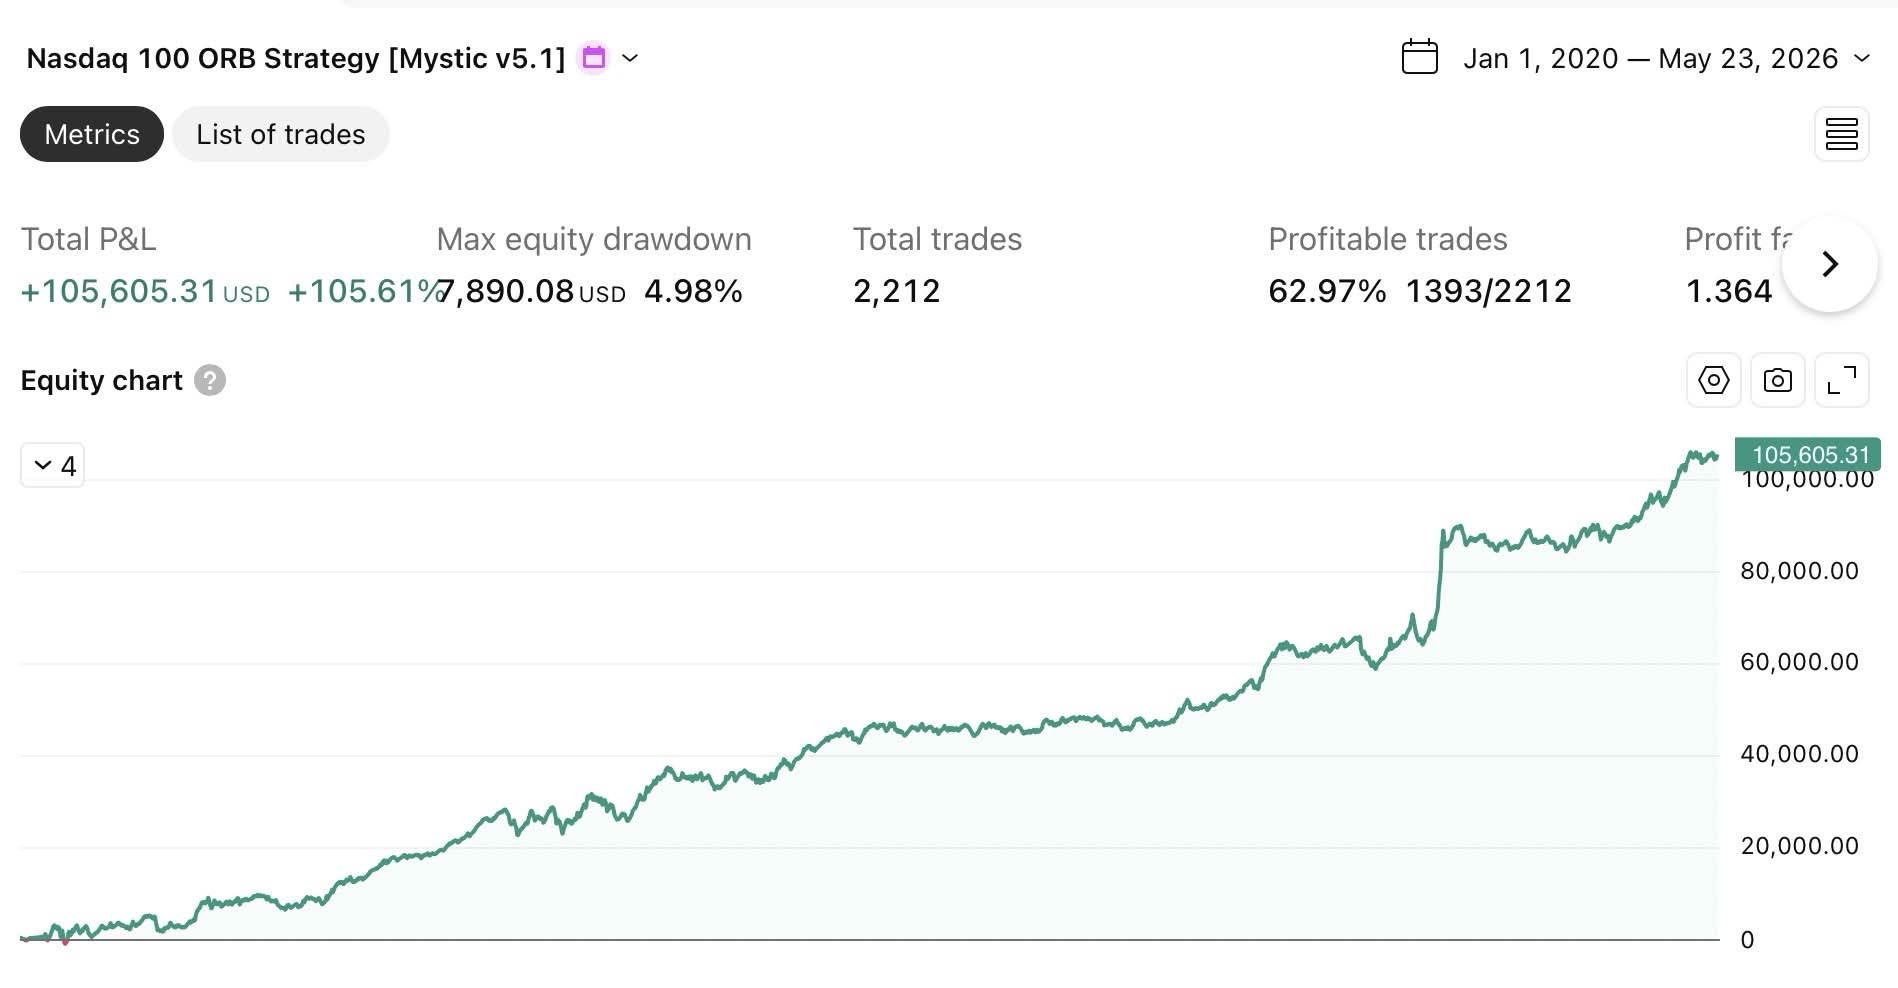Screen dimensions: 1898x988
Task: Open the date range calendar icon
Action: pyautogui.click(x=1420, y=57)
